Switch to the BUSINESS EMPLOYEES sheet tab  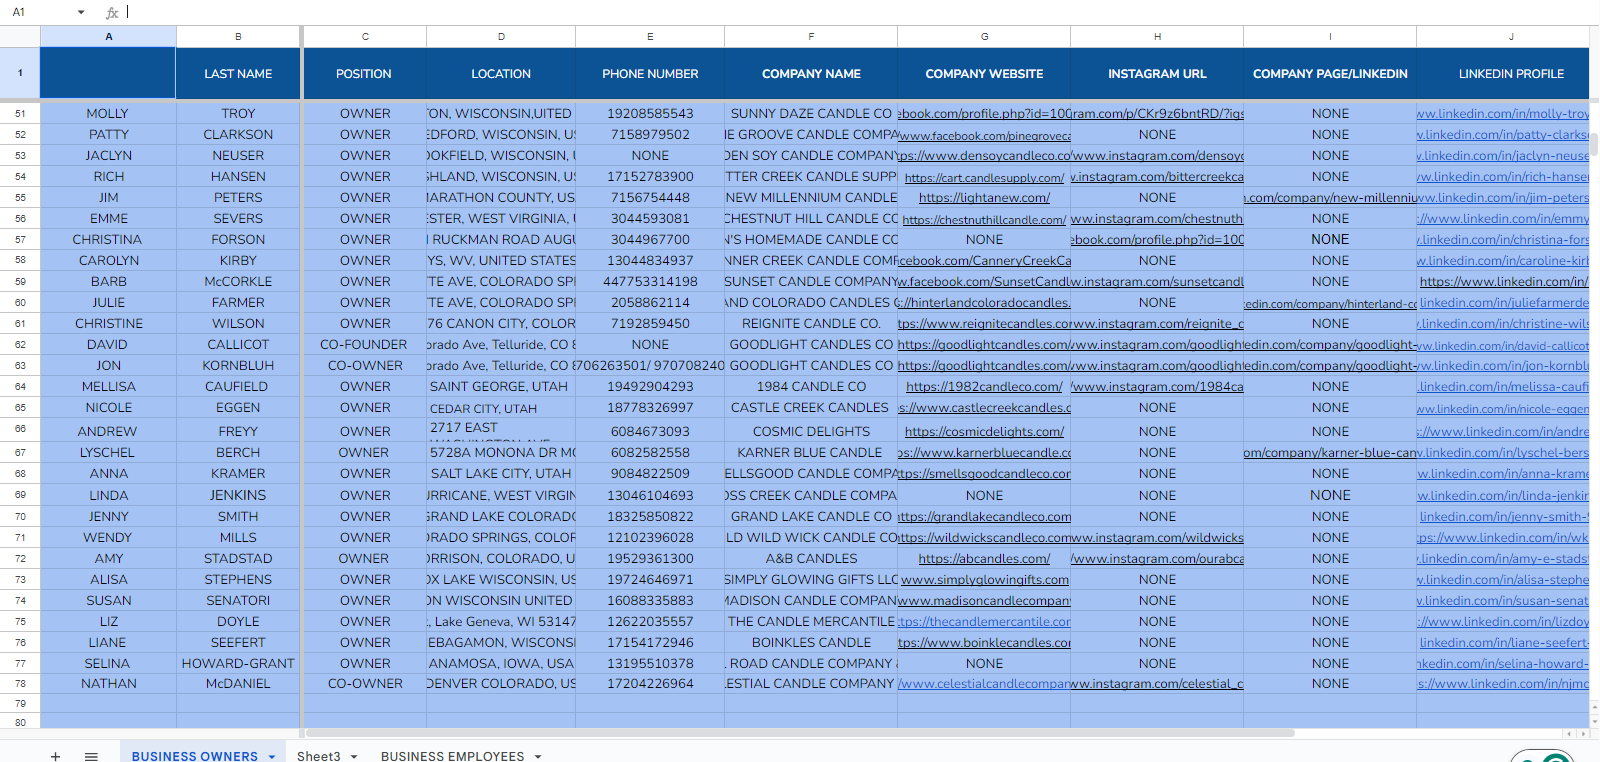(452, 756)
